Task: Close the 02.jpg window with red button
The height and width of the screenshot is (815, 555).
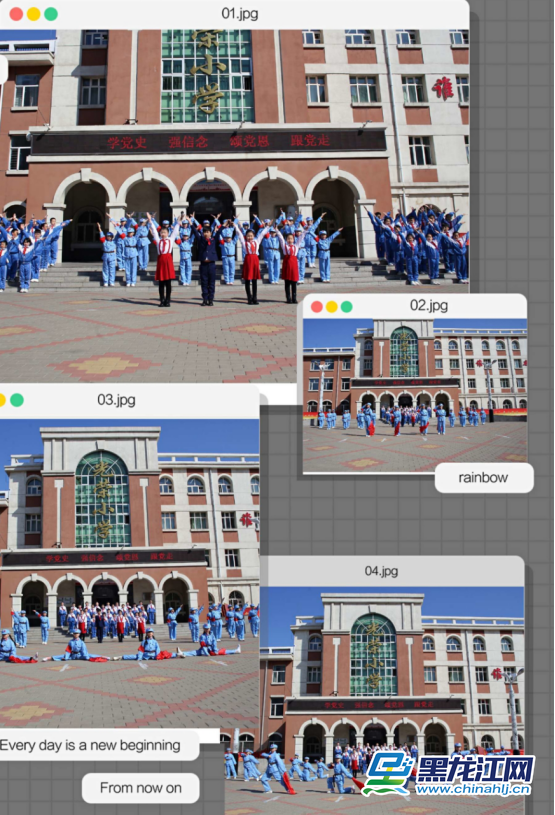Action: (317, 307)
